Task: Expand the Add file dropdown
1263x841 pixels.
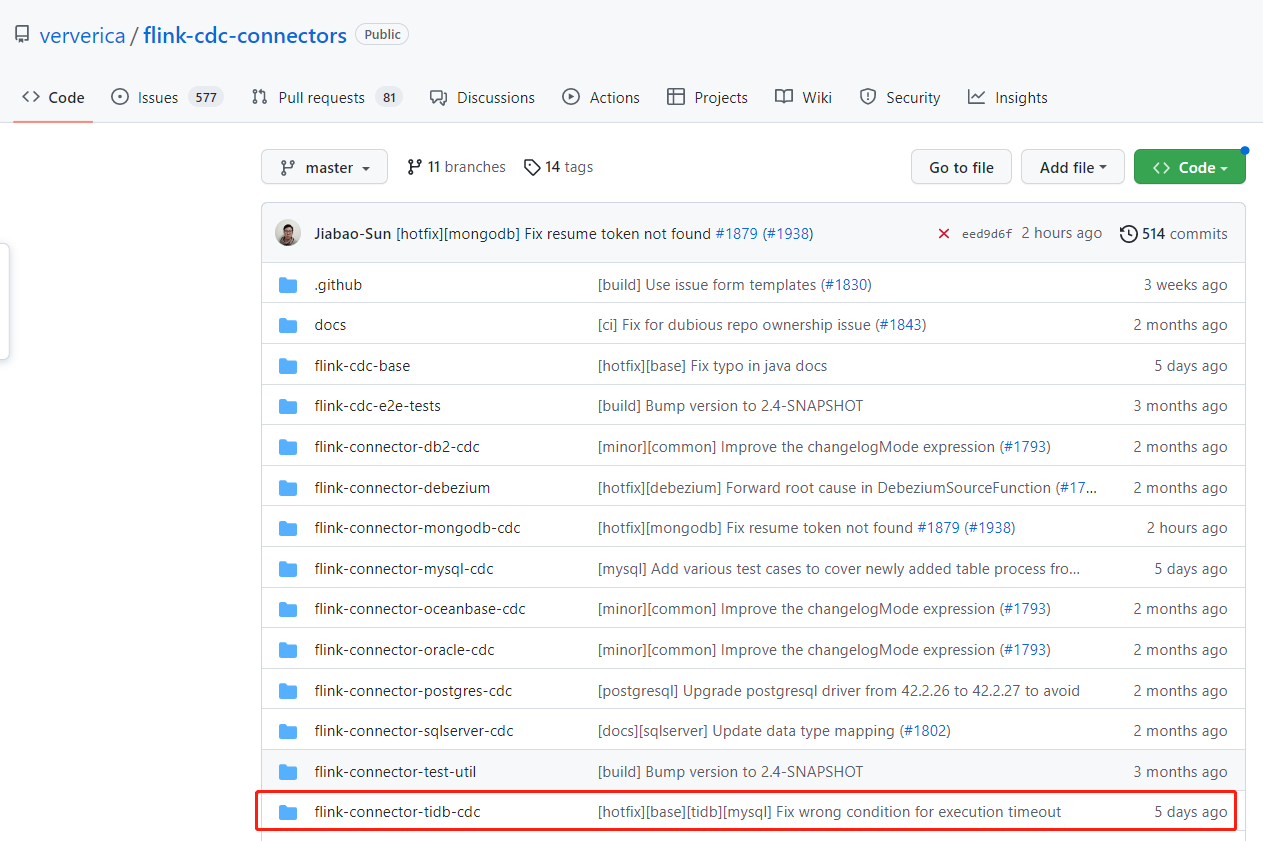Action: [x=1072, y=168]
